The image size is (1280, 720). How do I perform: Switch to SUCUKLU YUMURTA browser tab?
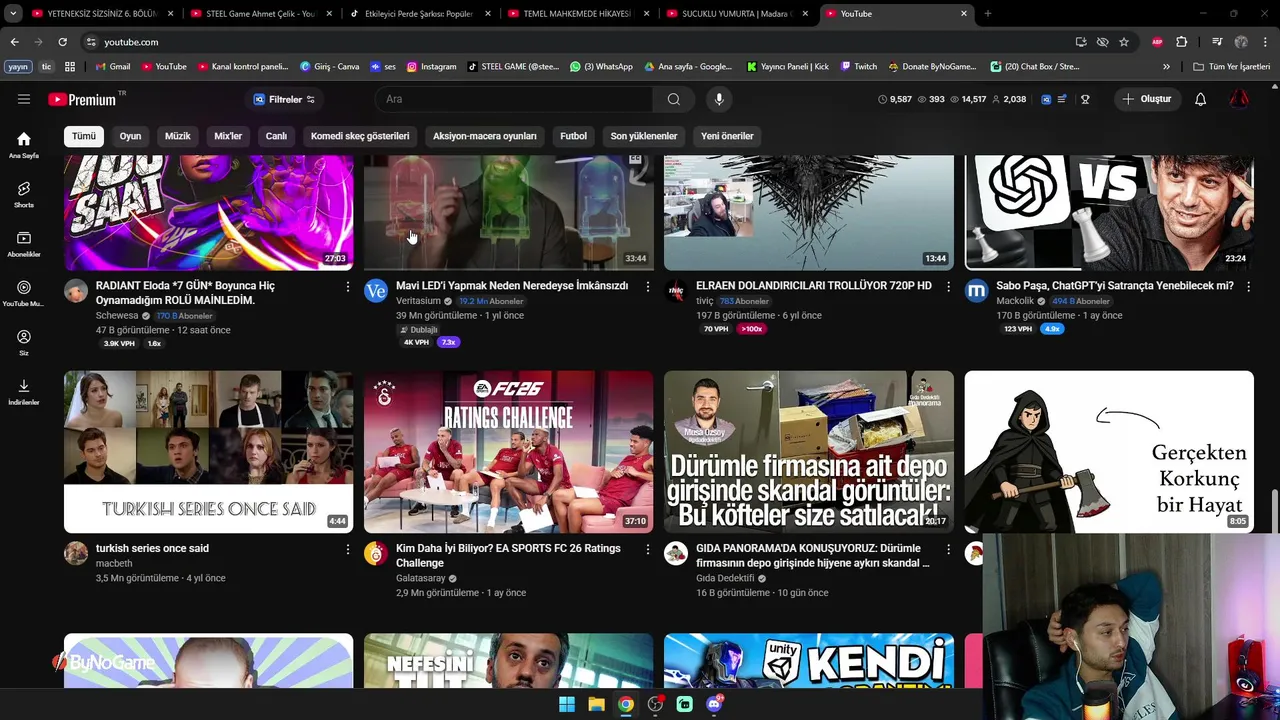pos(738,14)
